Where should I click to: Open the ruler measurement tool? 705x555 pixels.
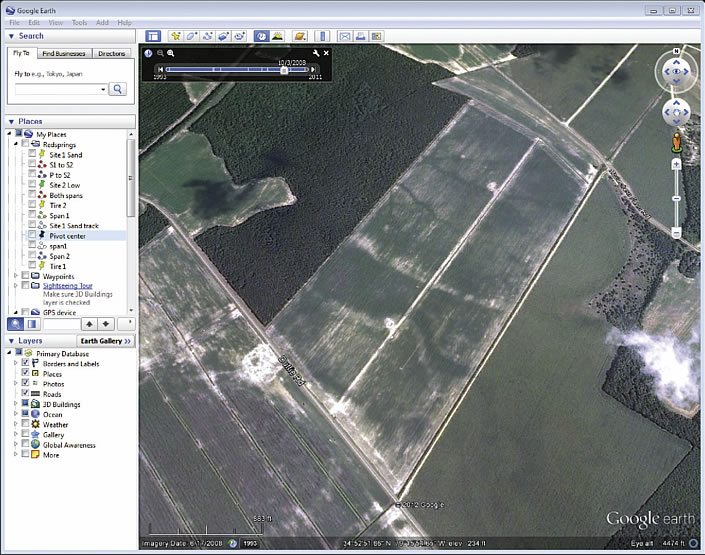point(322,36)
